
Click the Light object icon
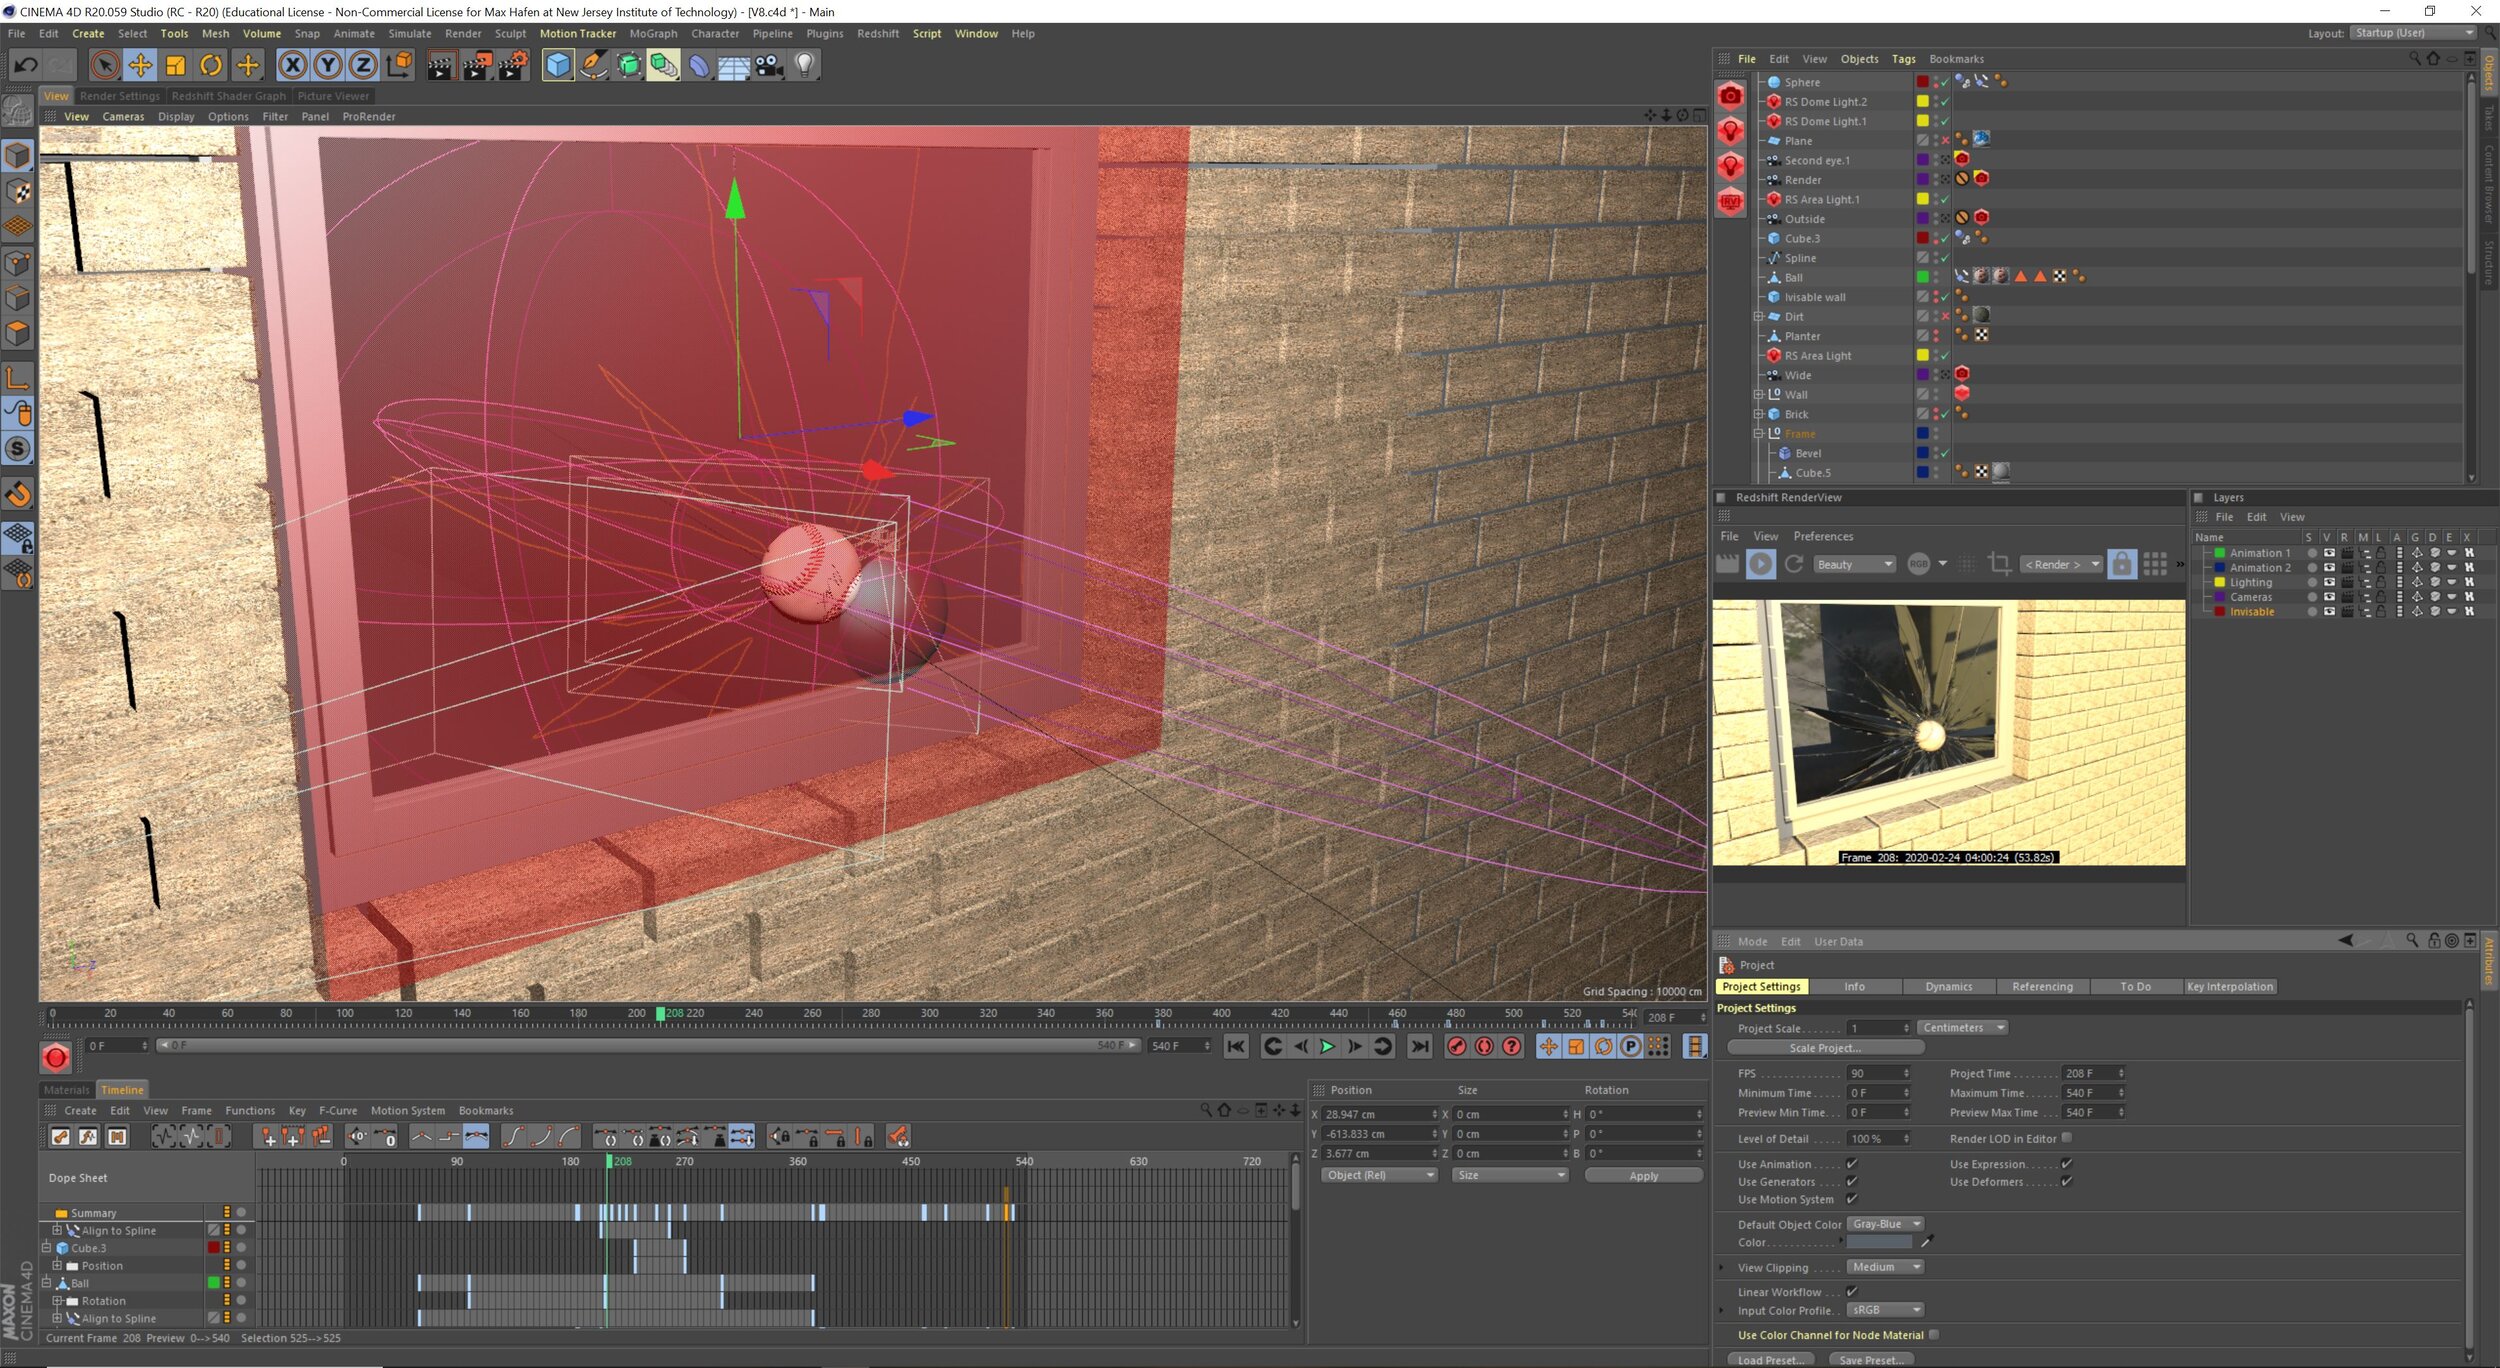805,66
